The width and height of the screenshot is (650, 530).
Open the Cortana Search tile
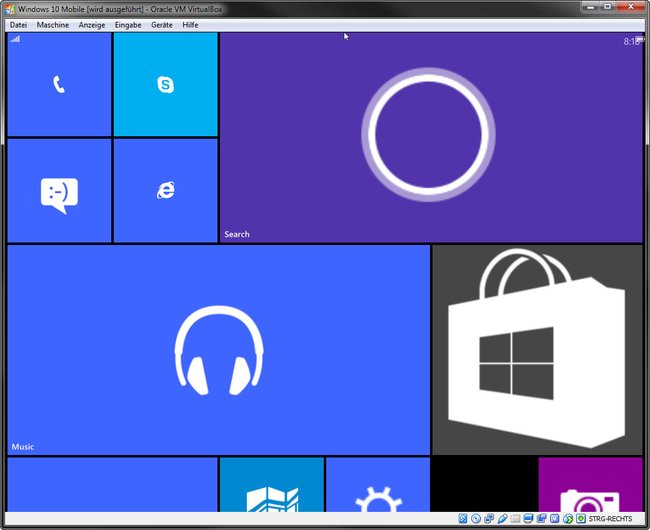tap(431, 138)
